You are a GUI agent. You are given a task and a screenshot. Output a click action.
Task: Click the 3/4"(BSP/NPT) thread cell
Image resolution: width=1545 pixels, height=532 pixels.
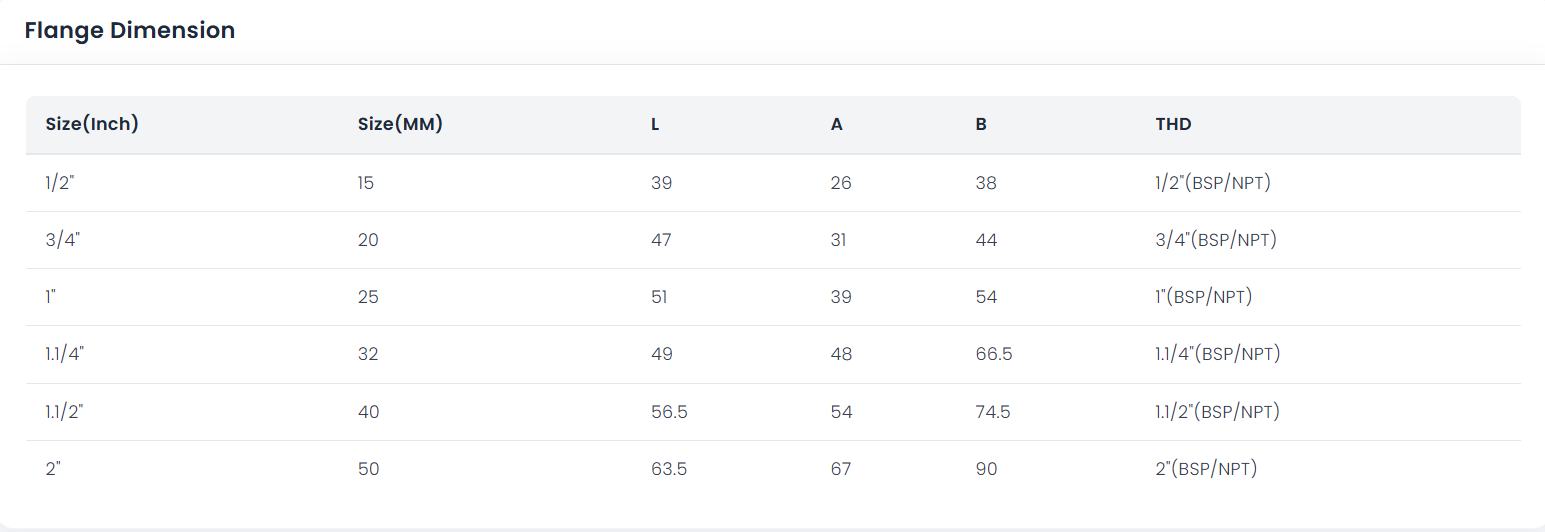[x=1216, y=240]
